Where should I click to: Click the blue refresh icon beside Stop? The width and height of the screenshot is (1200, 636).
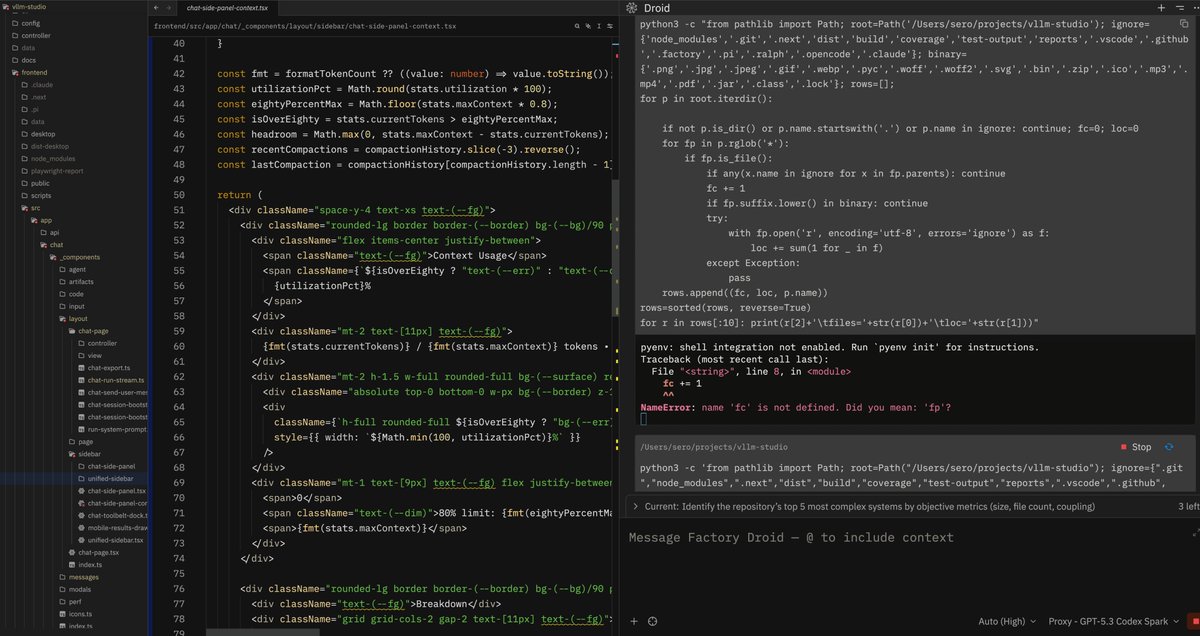[1168, 447]
